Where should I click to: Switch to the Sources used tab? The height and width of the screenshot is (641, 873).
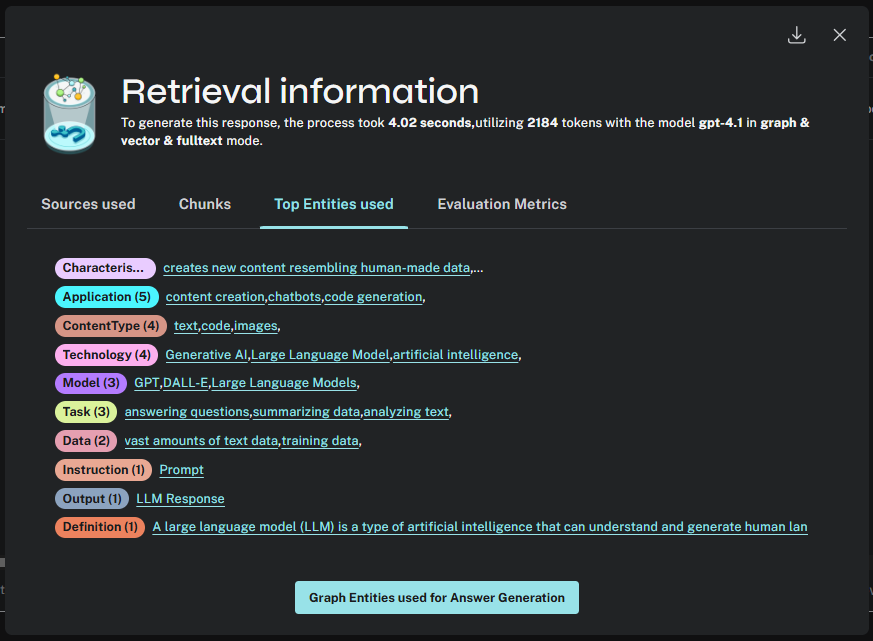[x=88, y=204]
